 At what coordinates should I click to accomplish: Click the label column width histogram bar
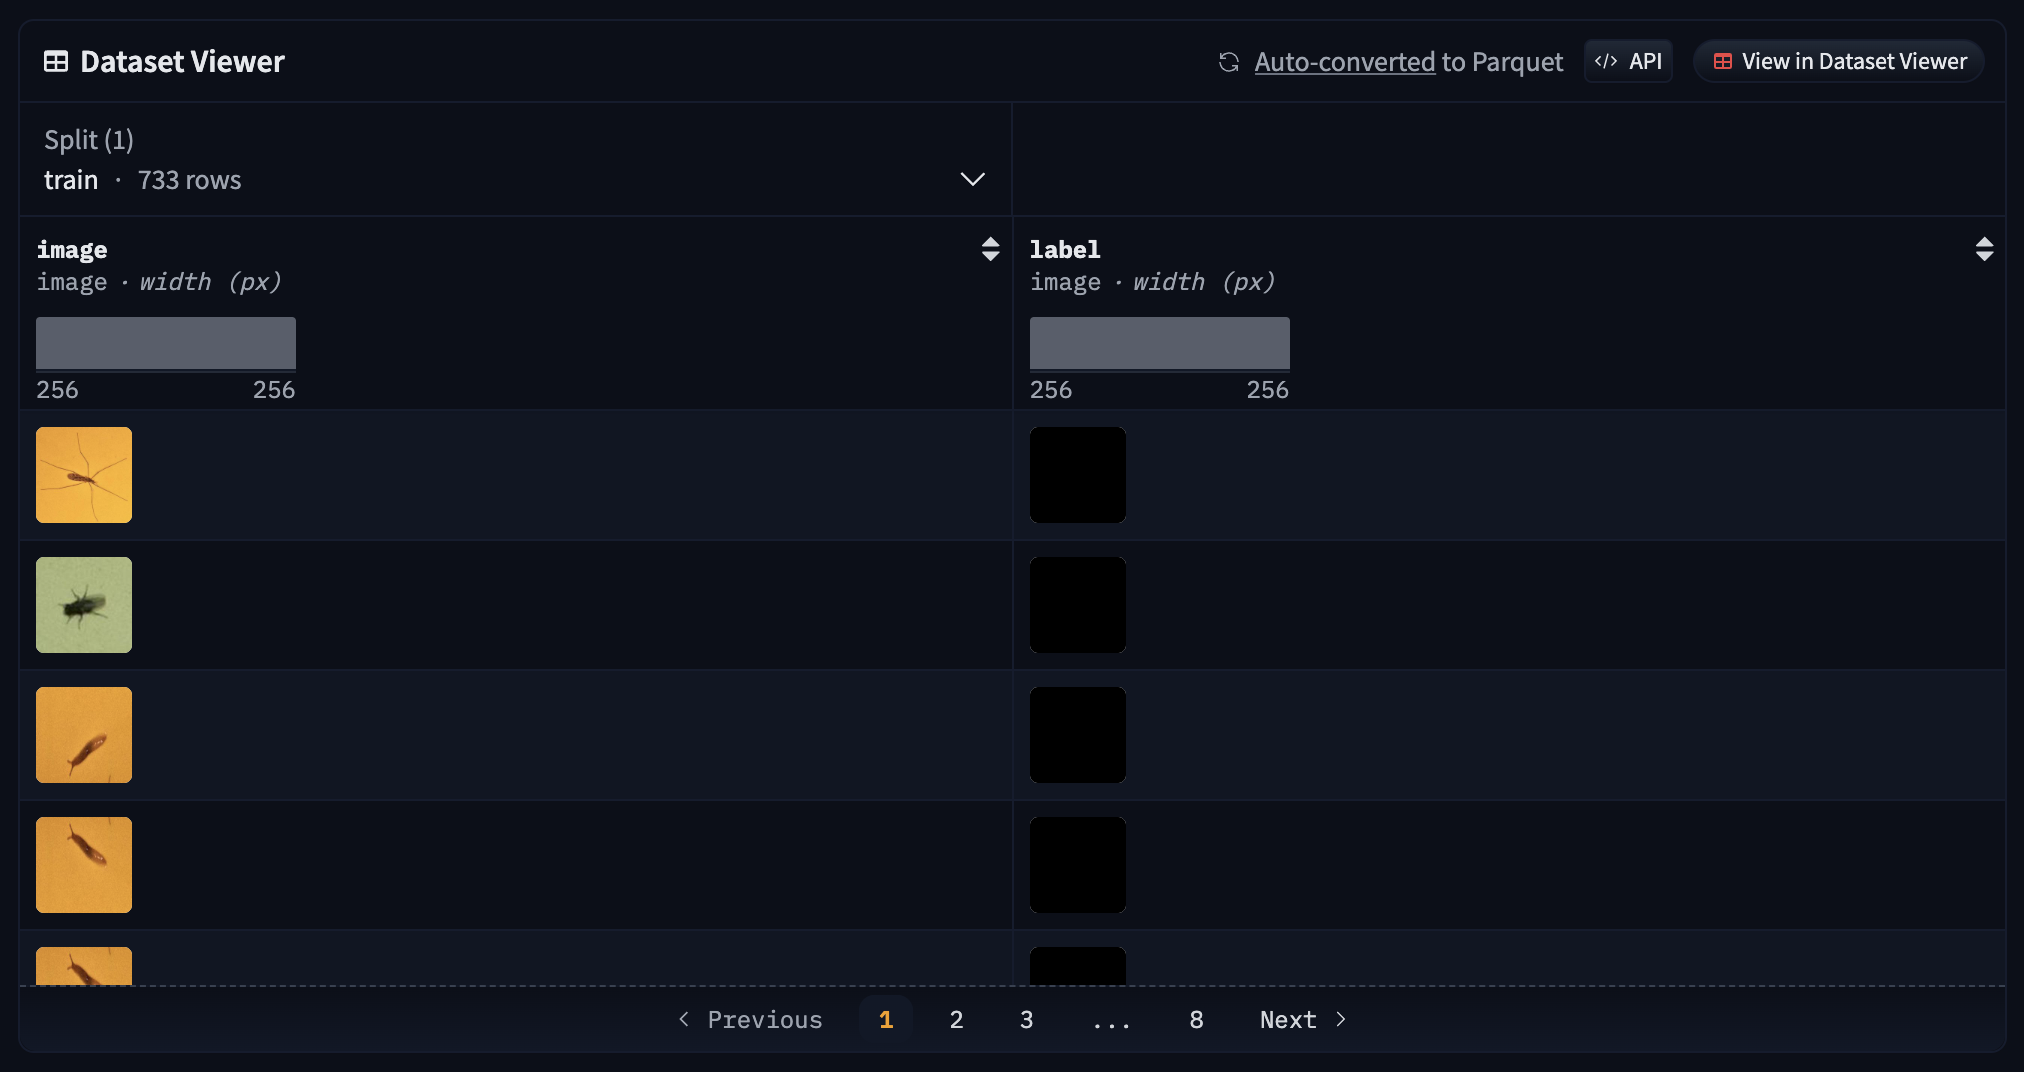pyautogui.click(x=1160, y=344)
